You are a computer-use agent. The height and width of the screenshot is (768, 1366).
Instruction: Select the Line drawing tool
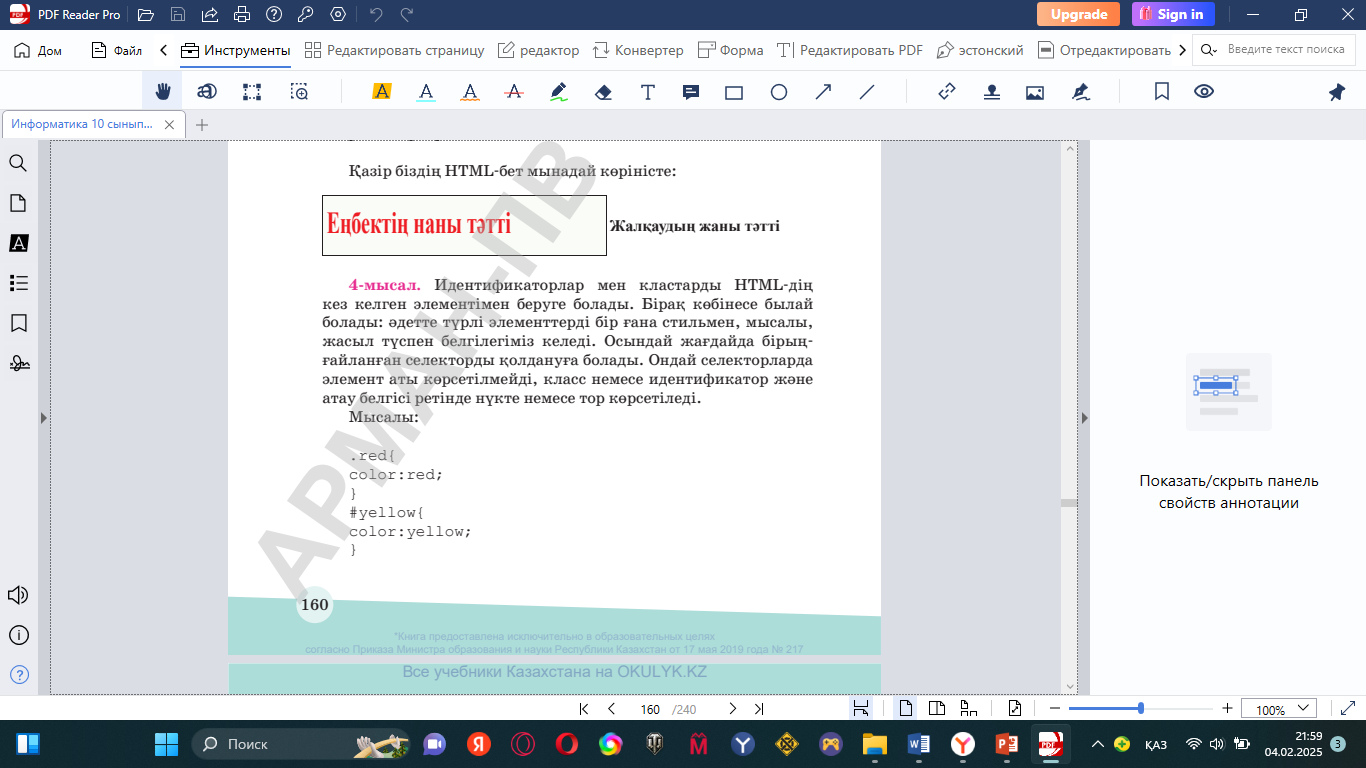click(x=867, y=92)
